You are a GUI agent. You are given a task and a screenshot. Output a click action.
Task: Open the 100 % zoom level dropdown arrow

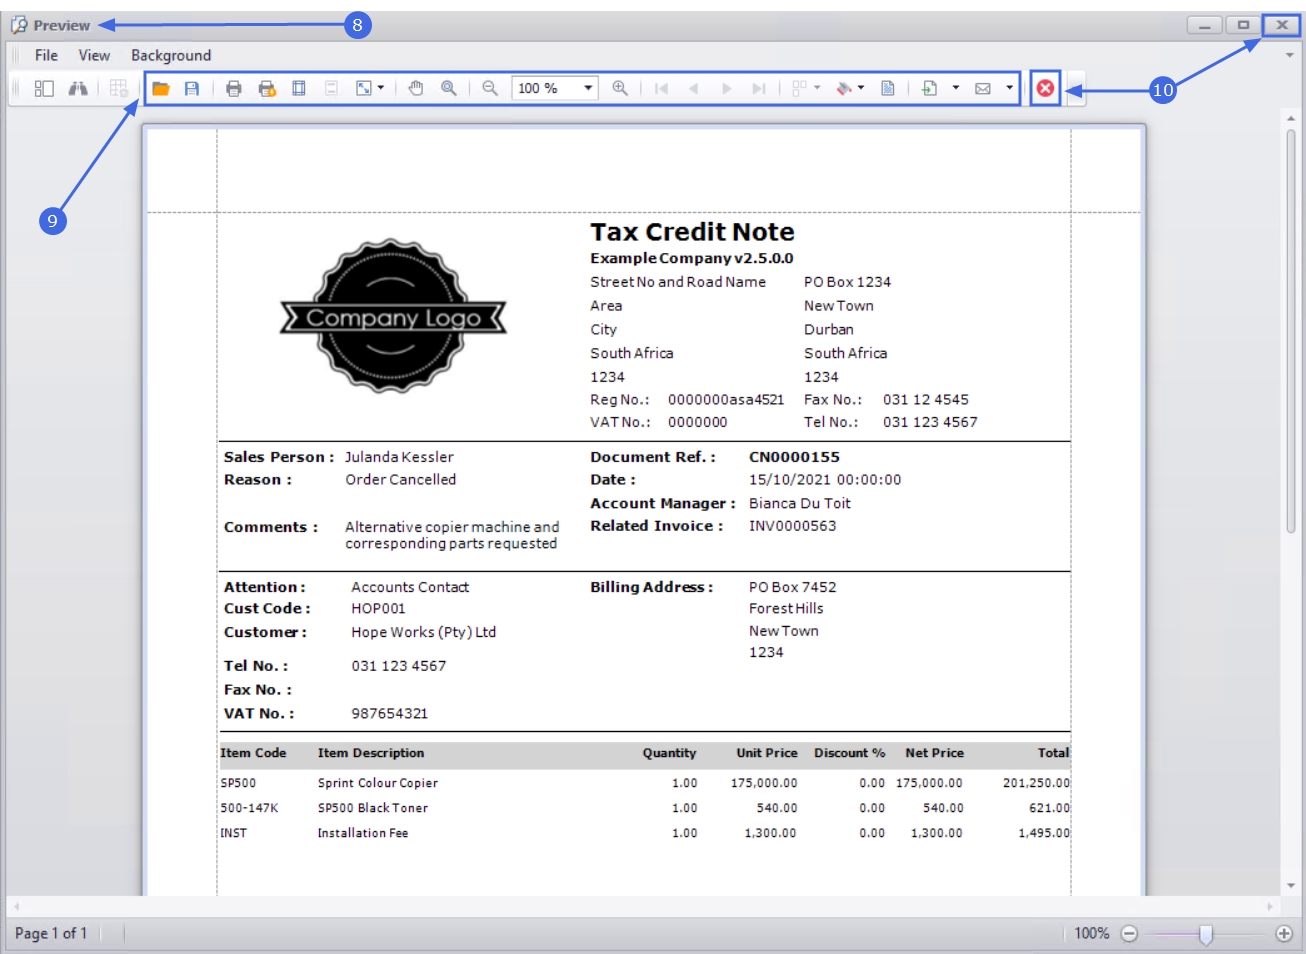point(588,88)
